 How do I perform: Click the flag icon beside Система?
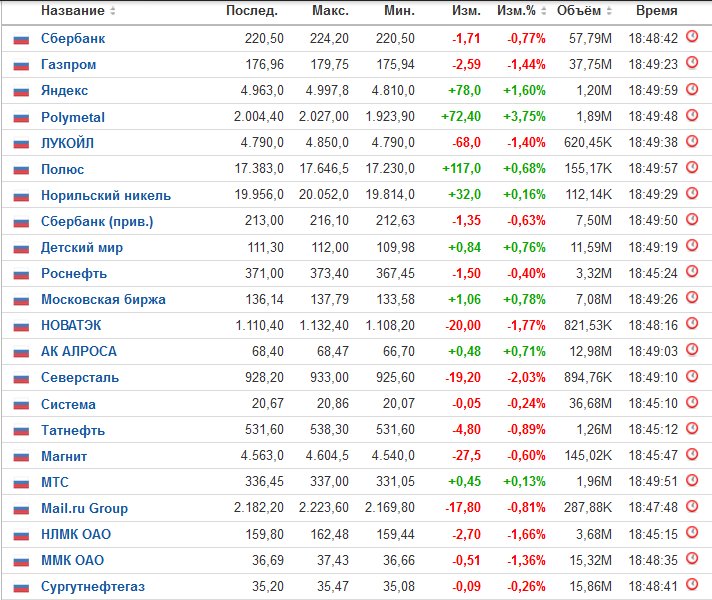tap(21, 405)
